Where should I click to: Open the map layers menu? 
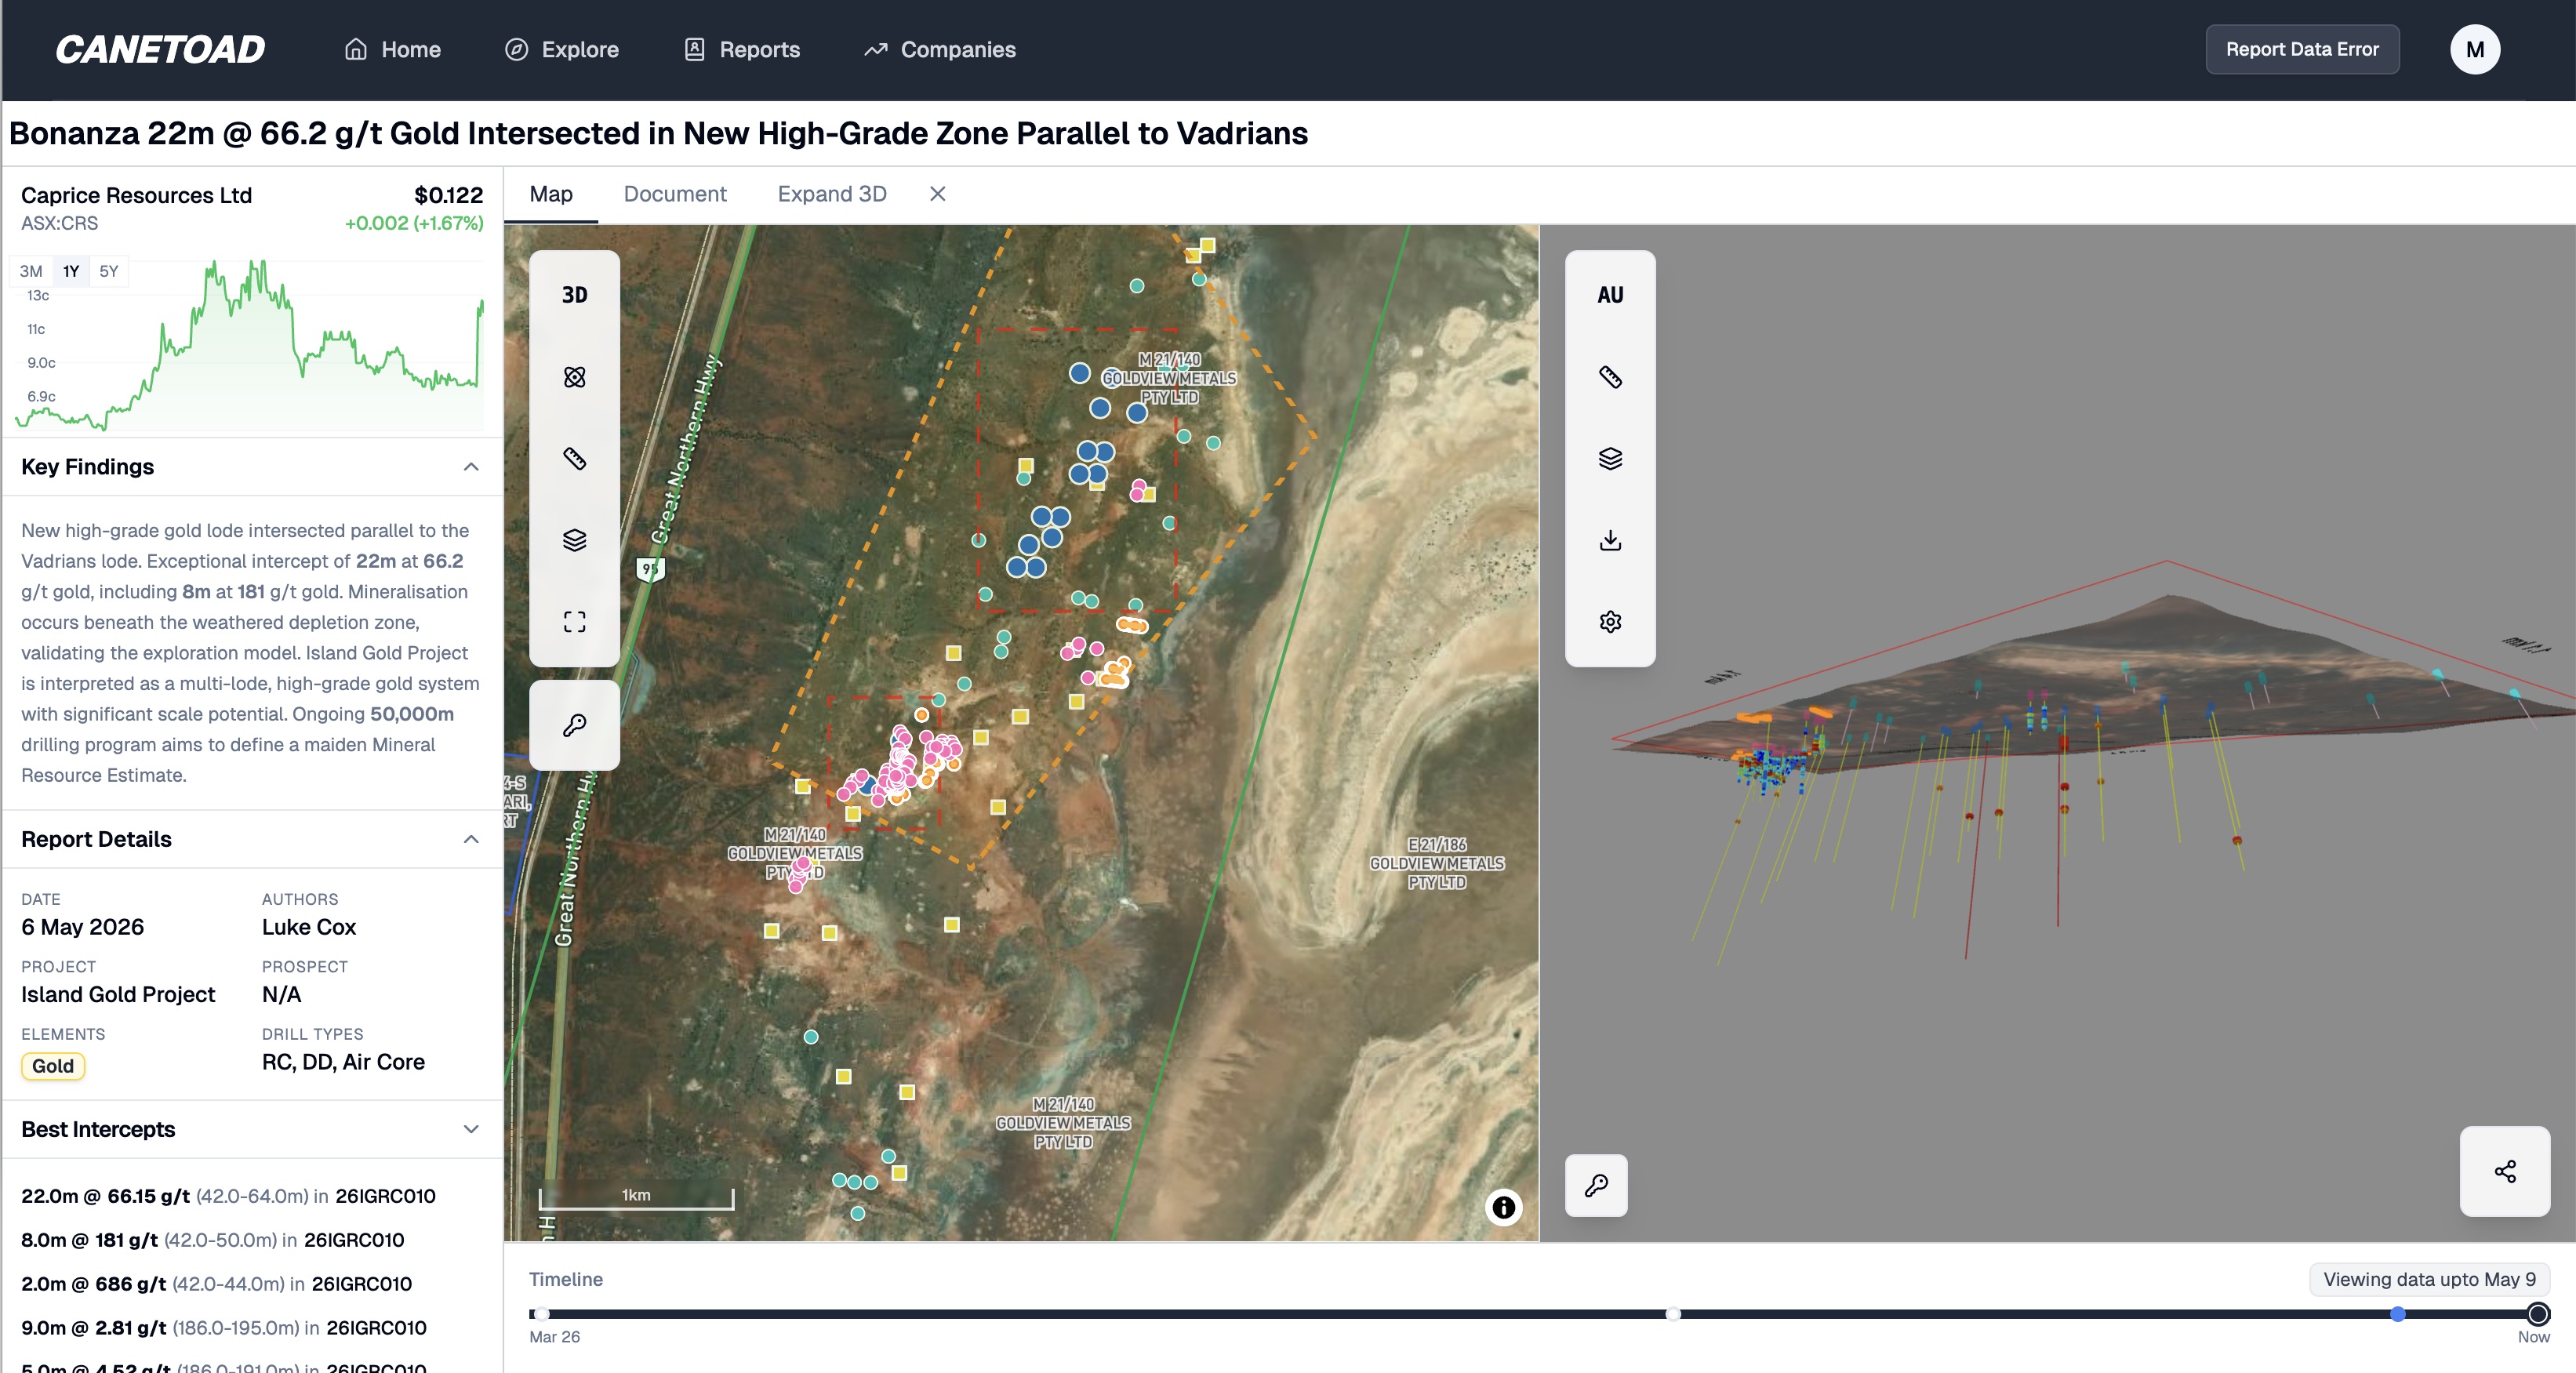(574, 540)
